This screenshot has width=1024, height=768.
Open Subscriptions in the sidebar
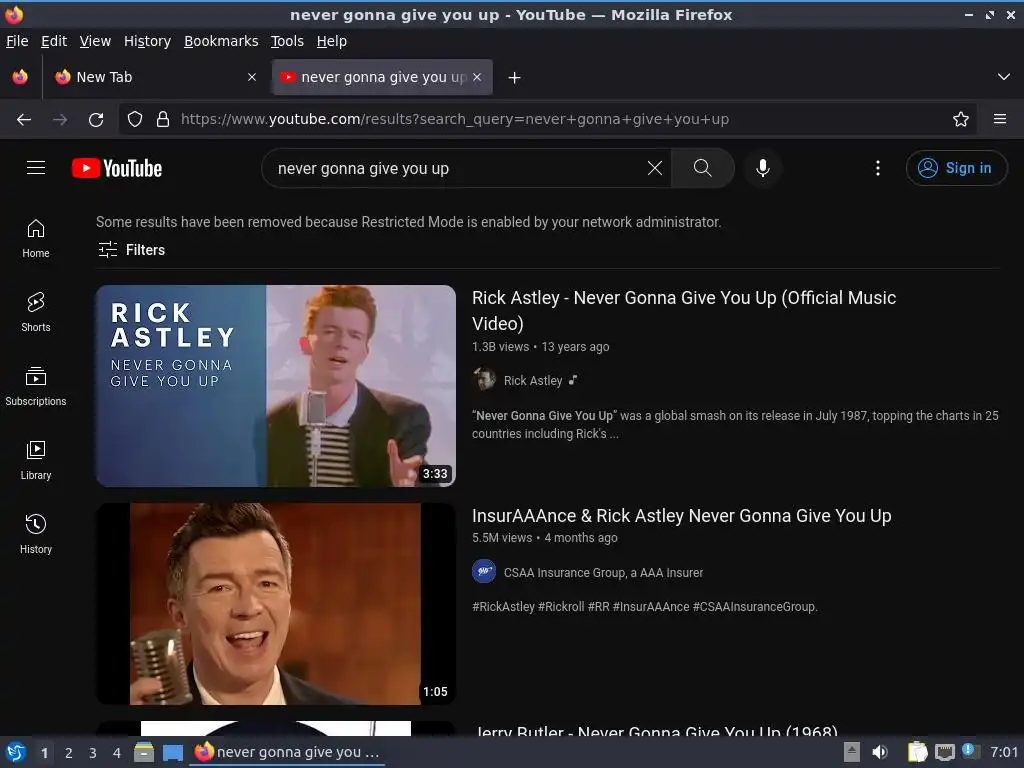pos(36,387)
